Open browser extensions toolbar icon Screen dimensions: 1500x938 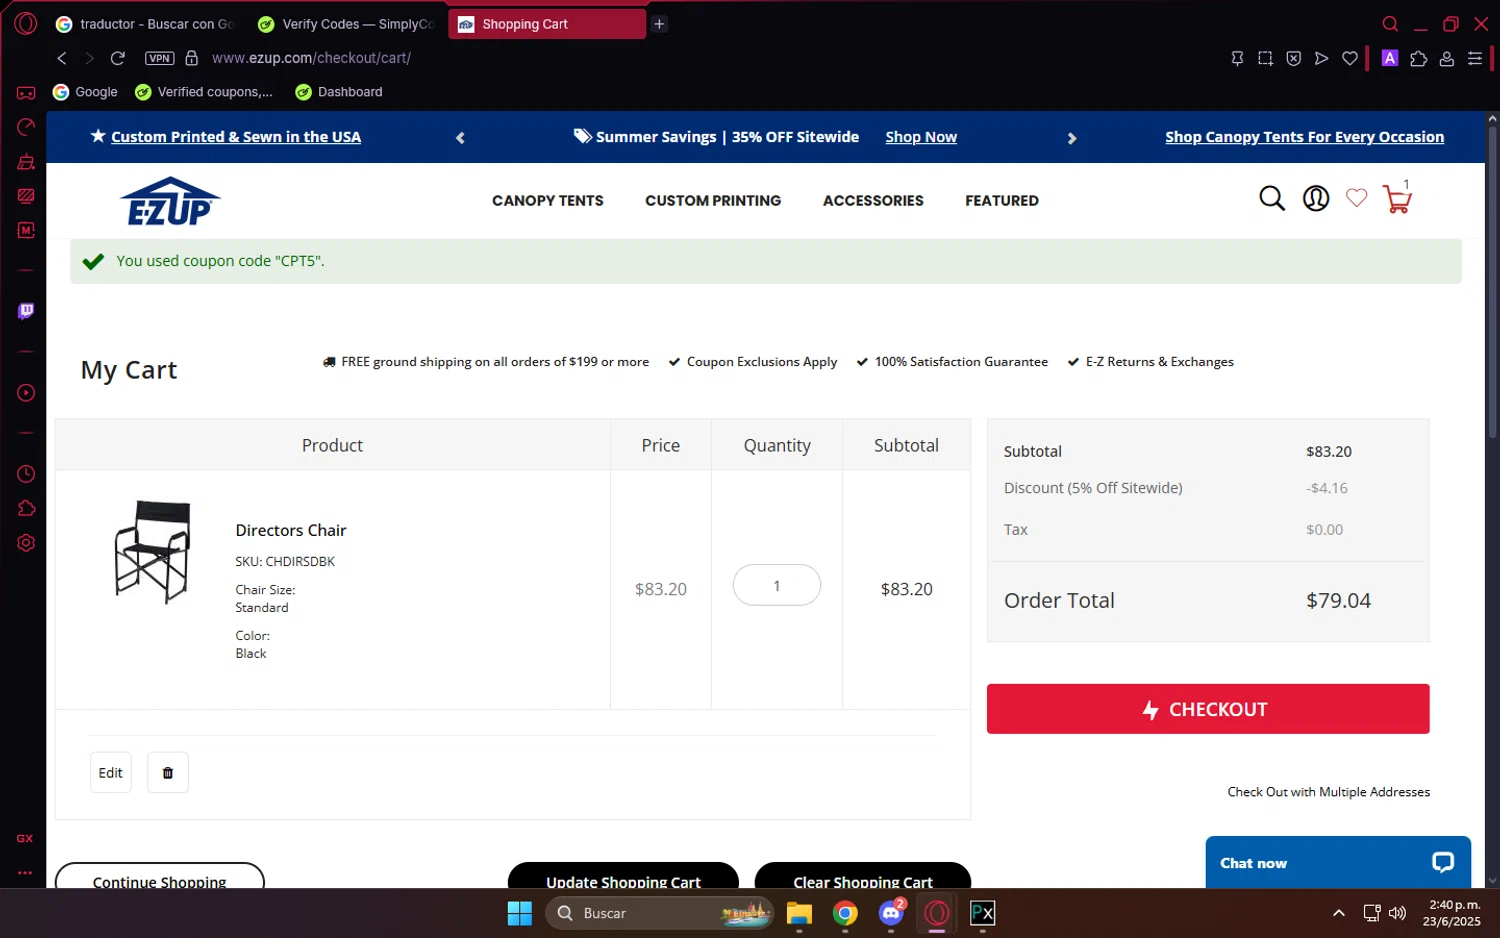coord(1418,58)
